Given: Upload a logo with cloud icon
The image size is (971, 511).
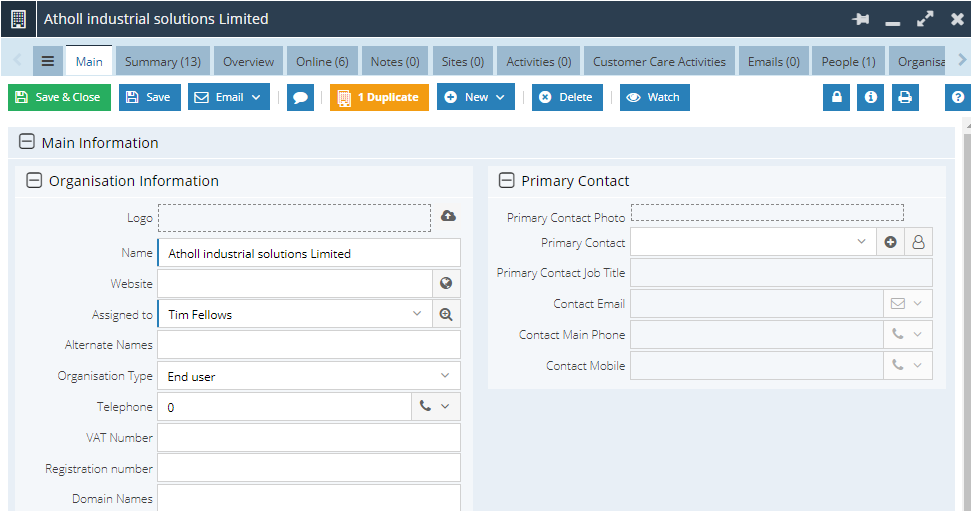Looking at the screenshot, I should click(448, 216).
